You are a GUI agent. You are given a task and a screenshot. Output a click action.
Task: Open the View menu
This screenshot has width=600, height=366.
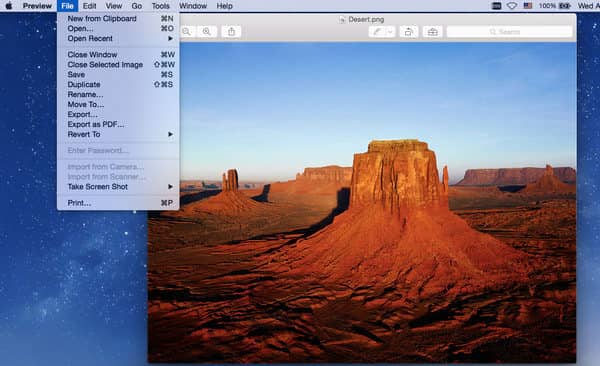[114, 6]
